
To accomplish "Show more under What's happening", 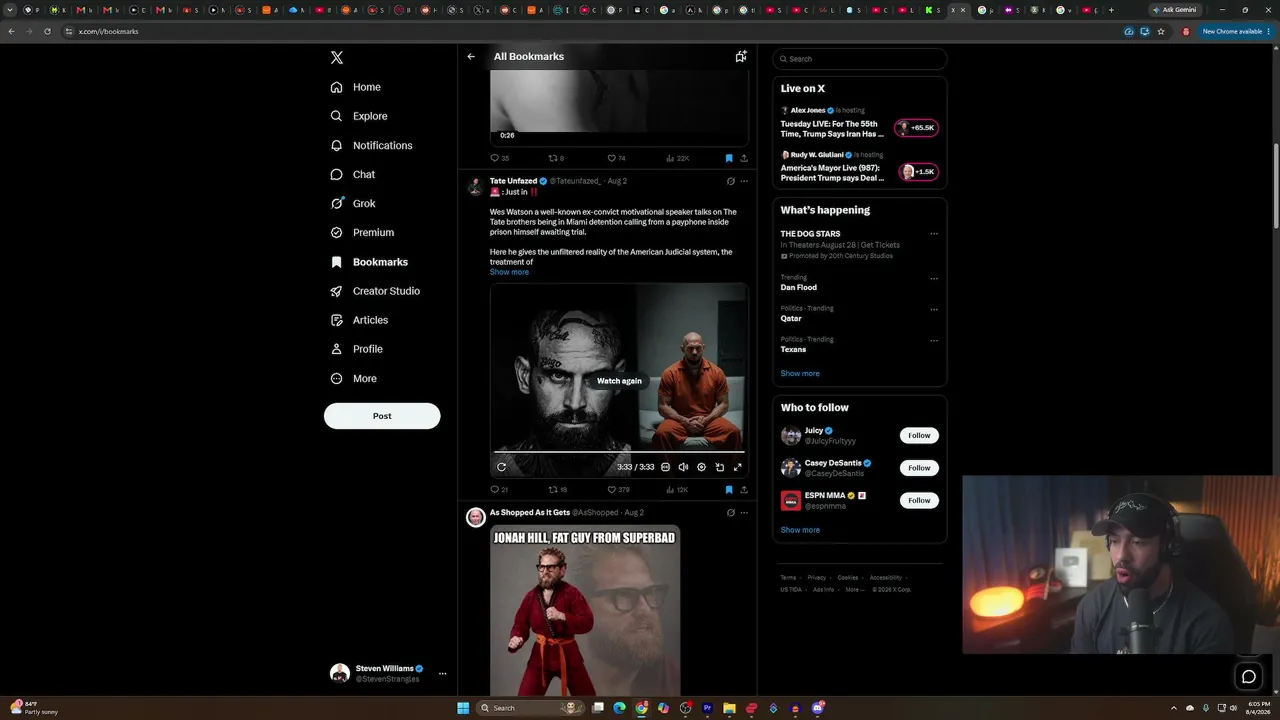I will tap(800, 373).
